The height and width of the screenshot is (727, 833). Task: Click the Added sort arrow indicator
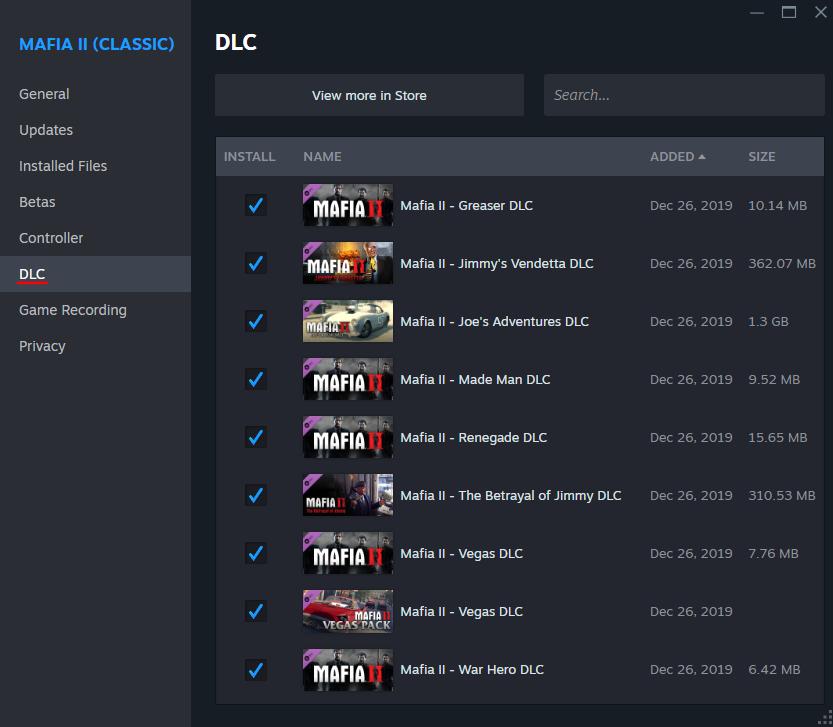(702, 157)
